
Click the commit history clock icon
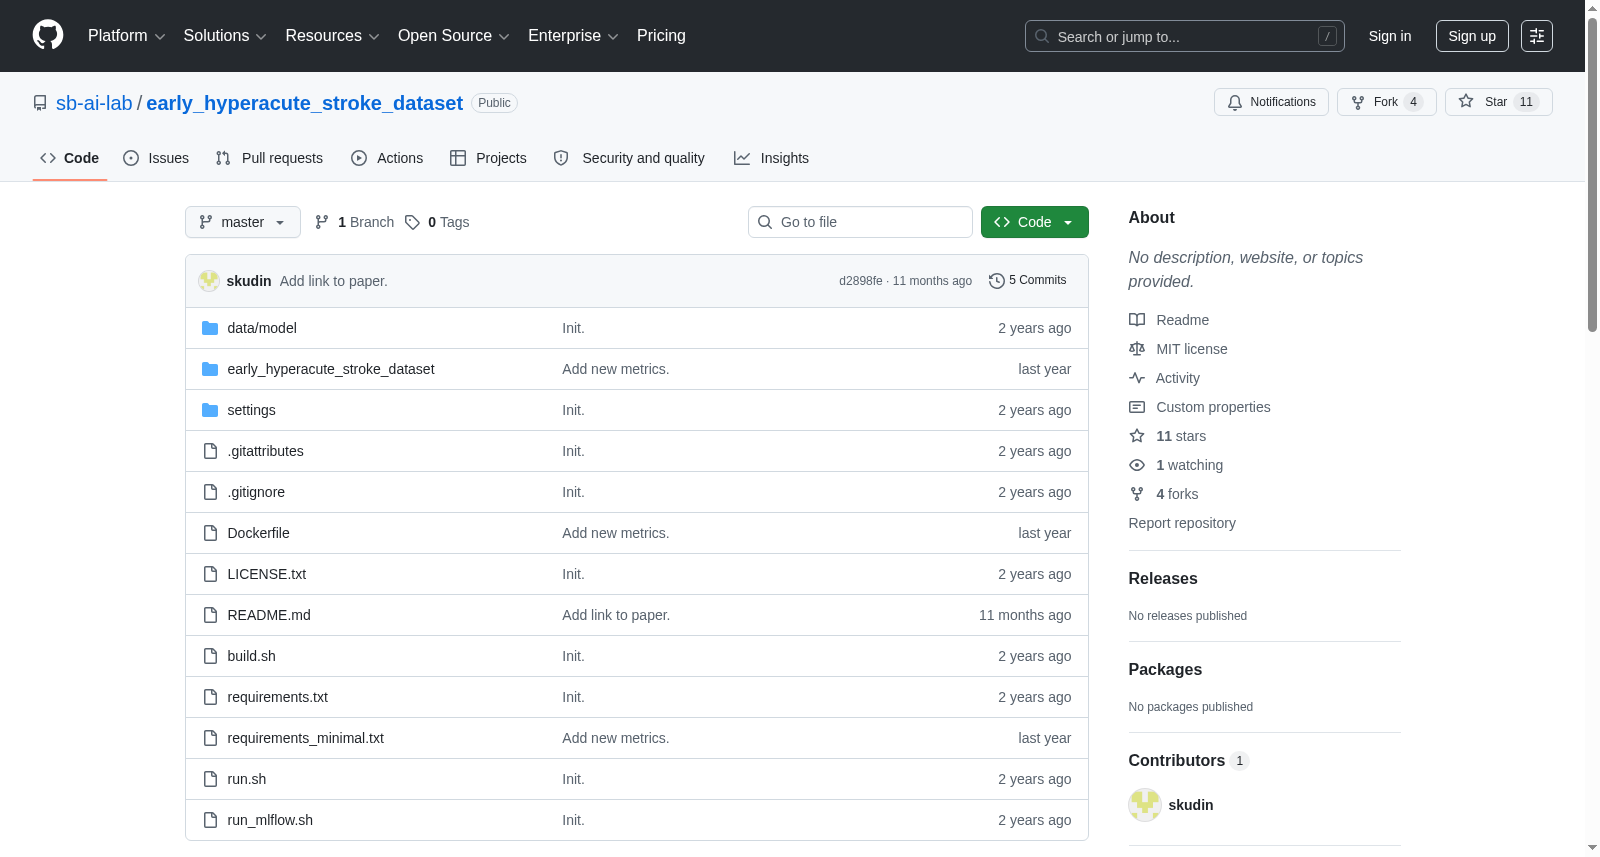(x=996, y=281)
